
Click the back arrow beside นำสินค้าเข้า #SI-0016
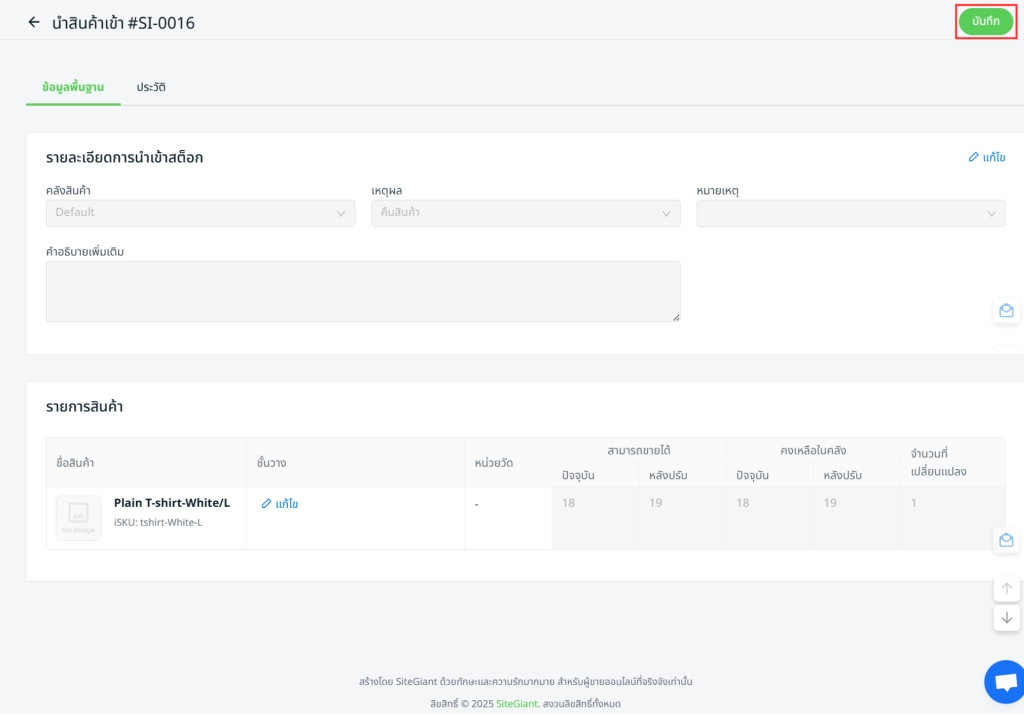tap(34, 22)
